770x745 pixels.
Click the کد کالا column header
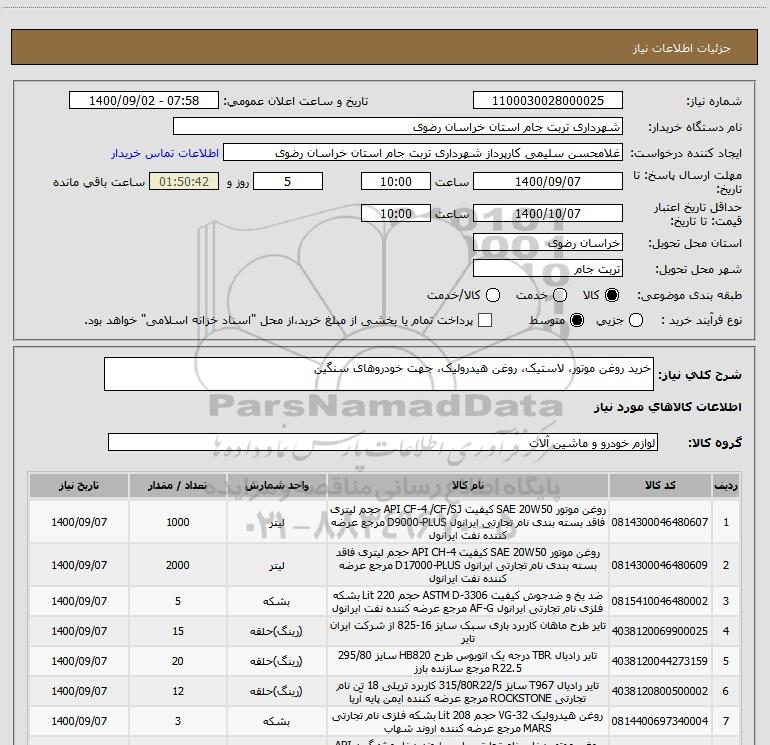coord(660,486)
